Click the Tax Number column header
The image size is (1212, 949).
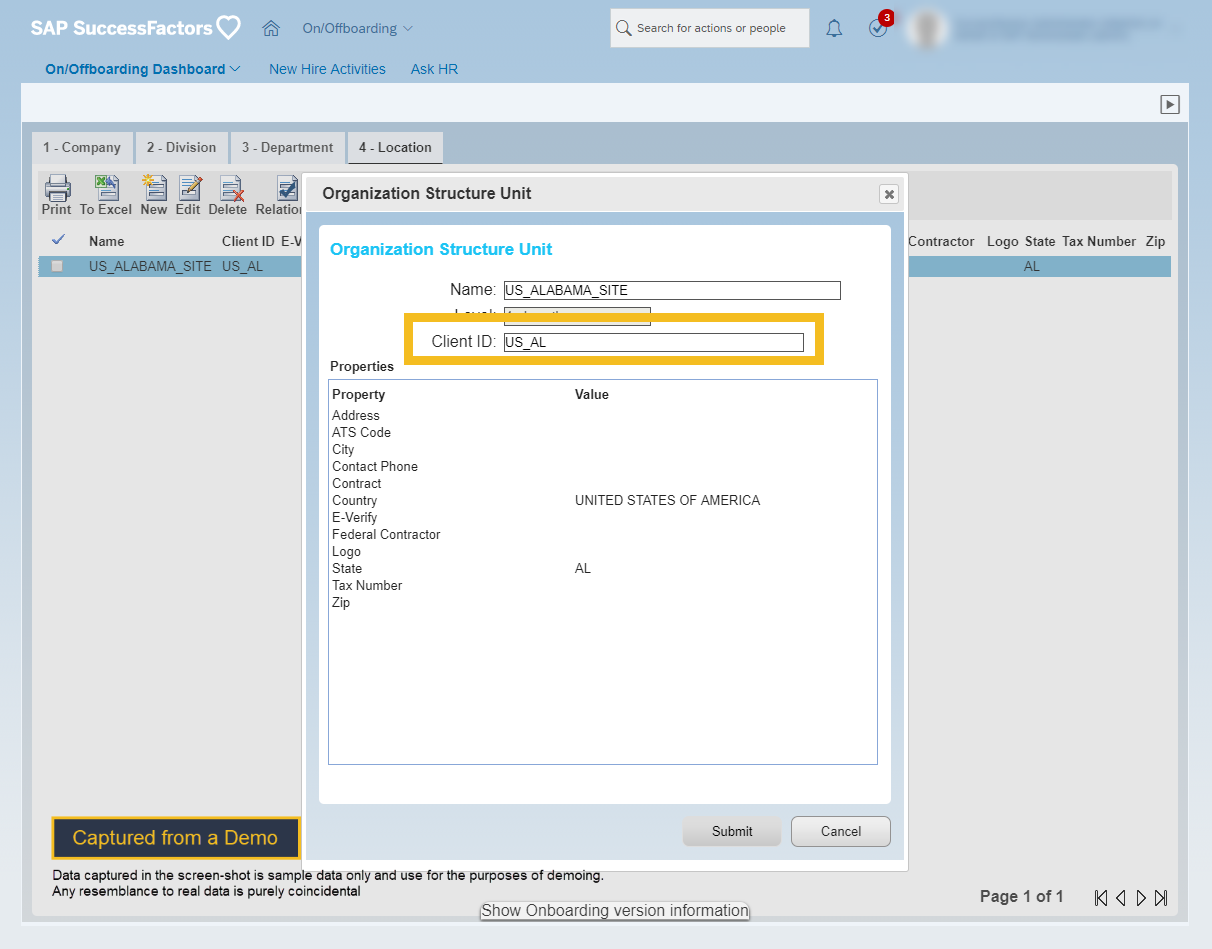point(1099,241)
